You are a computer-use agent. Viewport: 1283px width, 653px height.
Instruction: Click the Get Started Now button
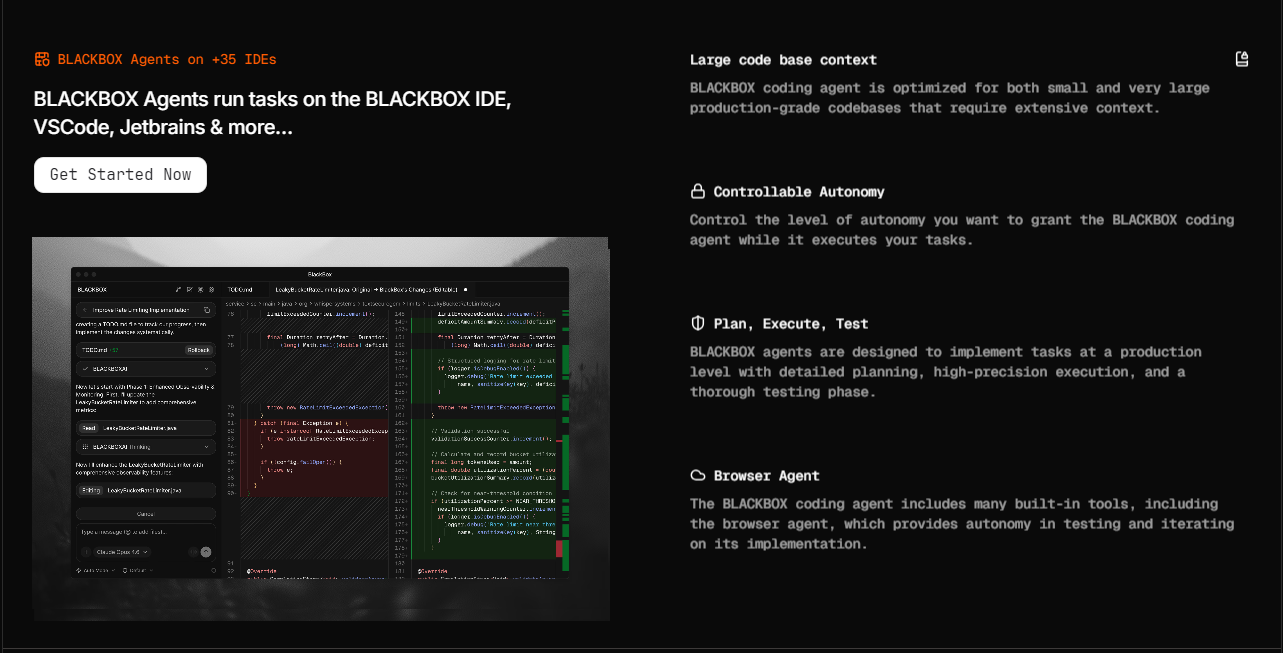coord(120,174)
